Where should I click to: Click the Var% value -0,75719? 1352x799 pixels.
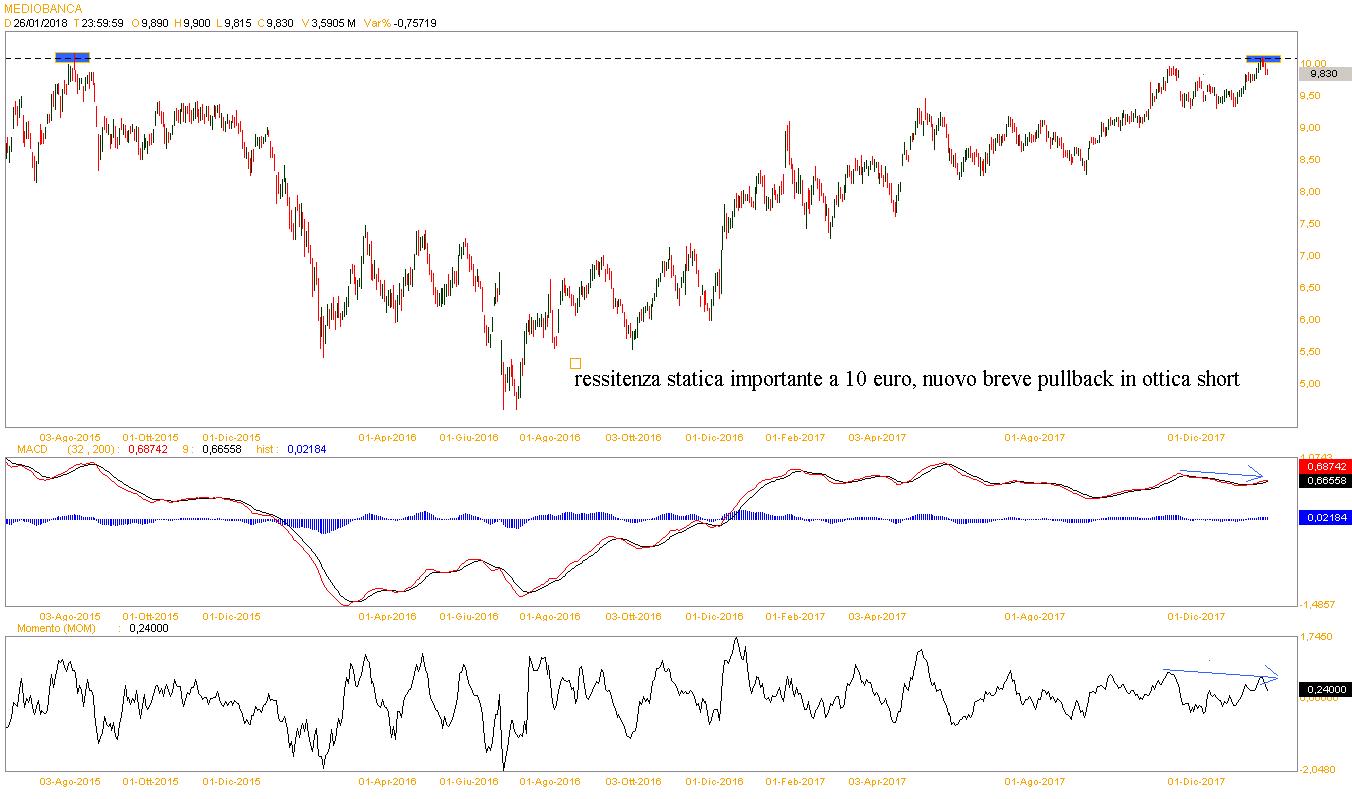pyautogui.click(x=414, y=23)
